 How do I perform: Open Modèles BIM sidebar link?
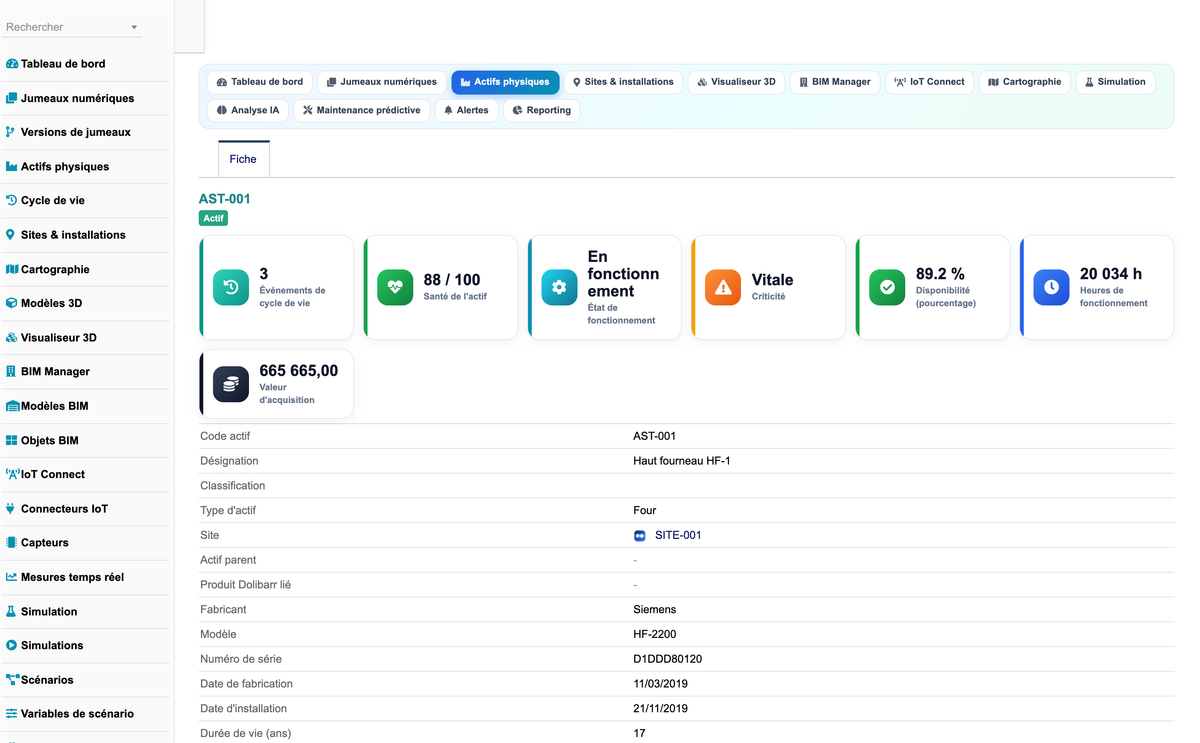[55, 407]
